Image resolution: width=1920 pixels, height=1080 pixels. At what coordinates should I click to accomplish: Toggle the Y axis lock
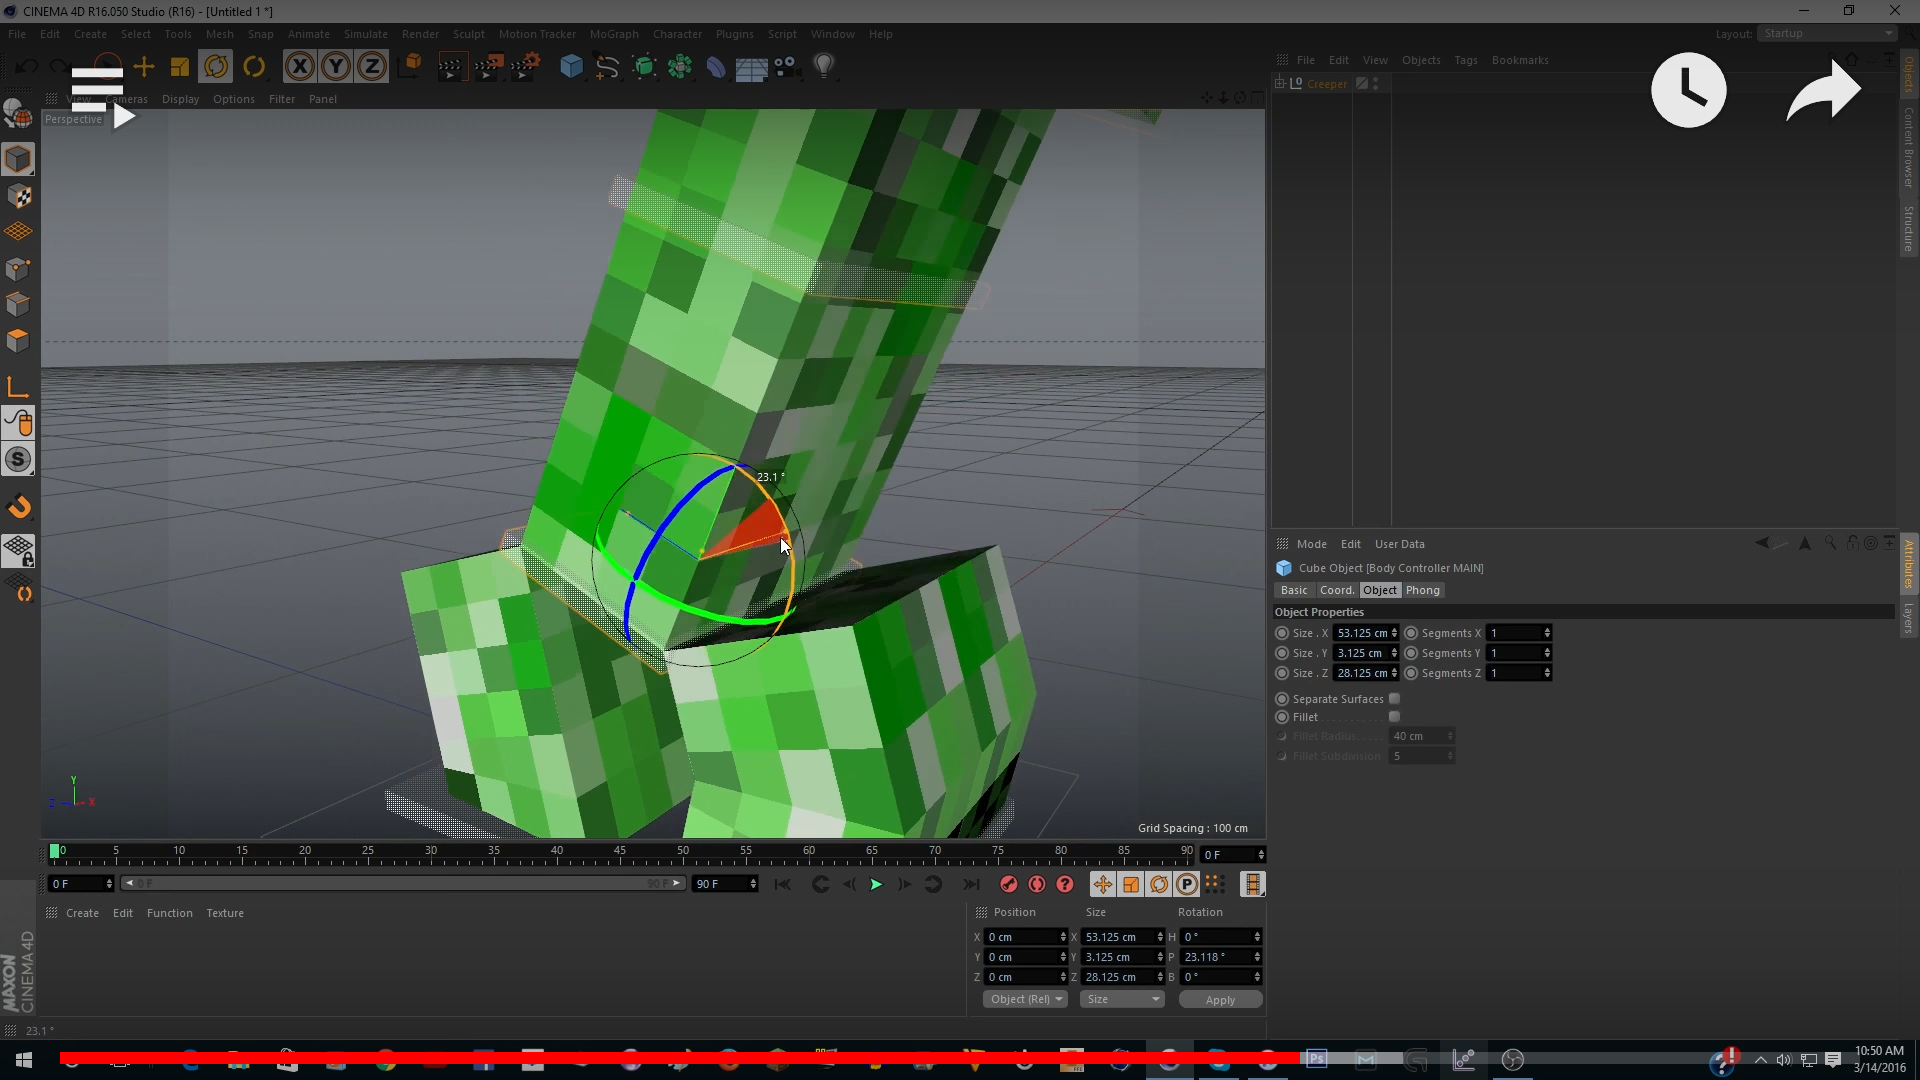point(336,67)
